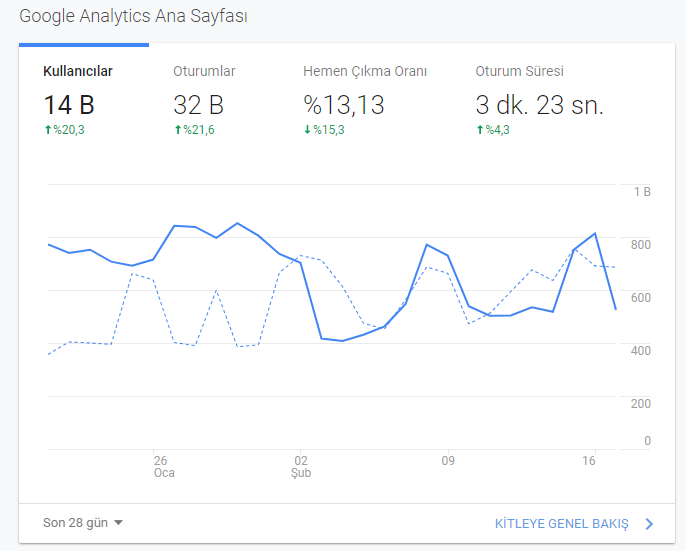Click the 09 date label on the axis

pos(448,460)
